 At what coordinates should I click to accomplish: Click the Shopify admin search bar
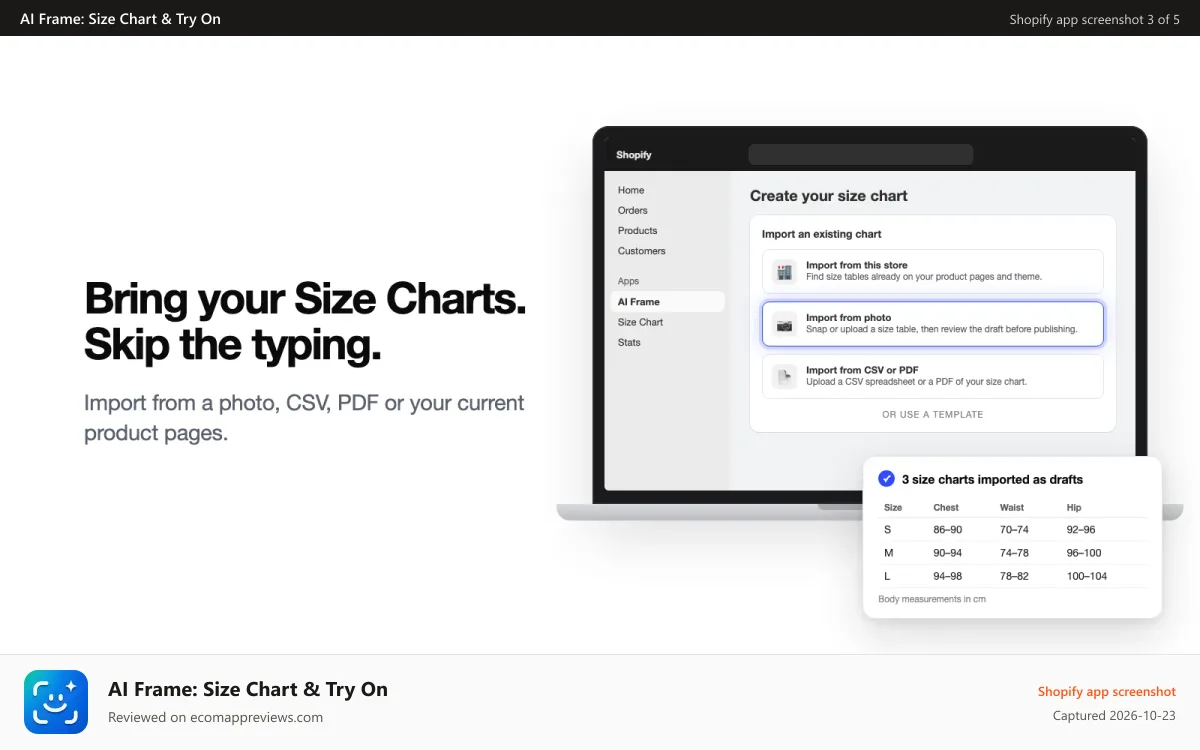coord(861,154)
